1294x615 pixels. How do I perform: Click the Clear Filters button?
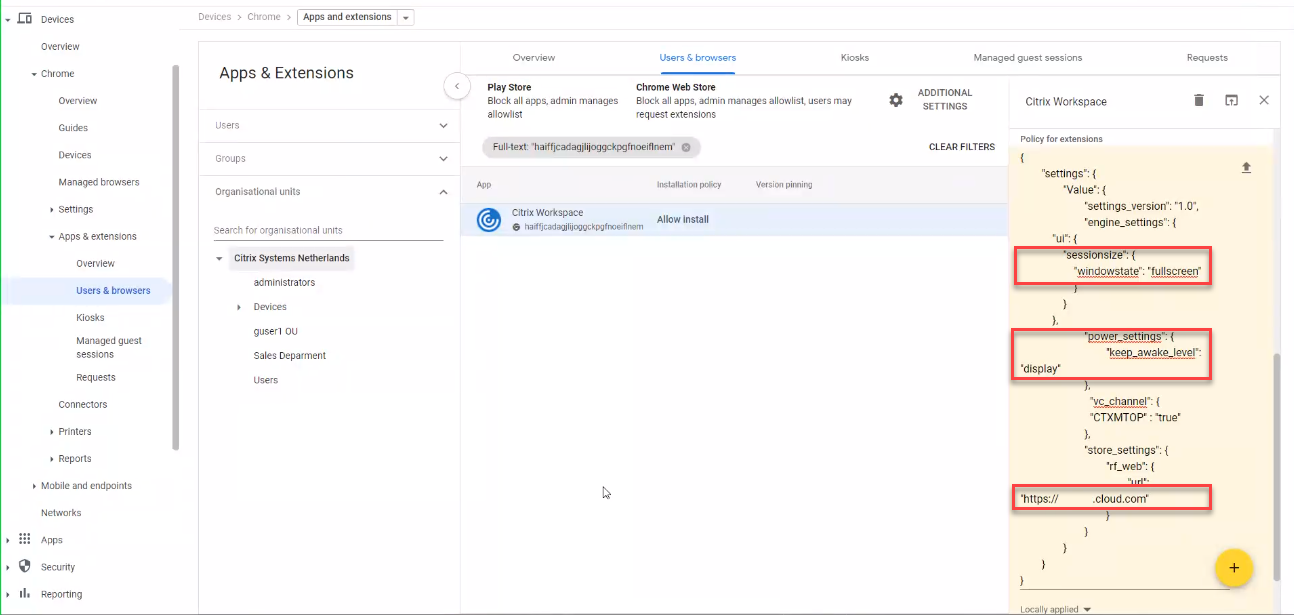point(961,147)
